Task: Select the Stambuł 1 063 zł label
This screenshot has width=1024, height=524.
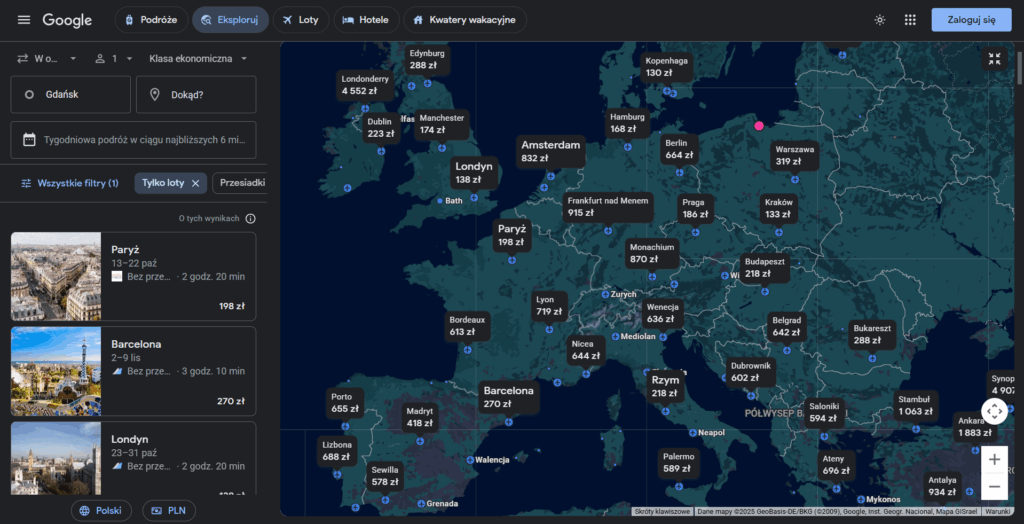Action: pyautogui.click(x=916, y=405)
